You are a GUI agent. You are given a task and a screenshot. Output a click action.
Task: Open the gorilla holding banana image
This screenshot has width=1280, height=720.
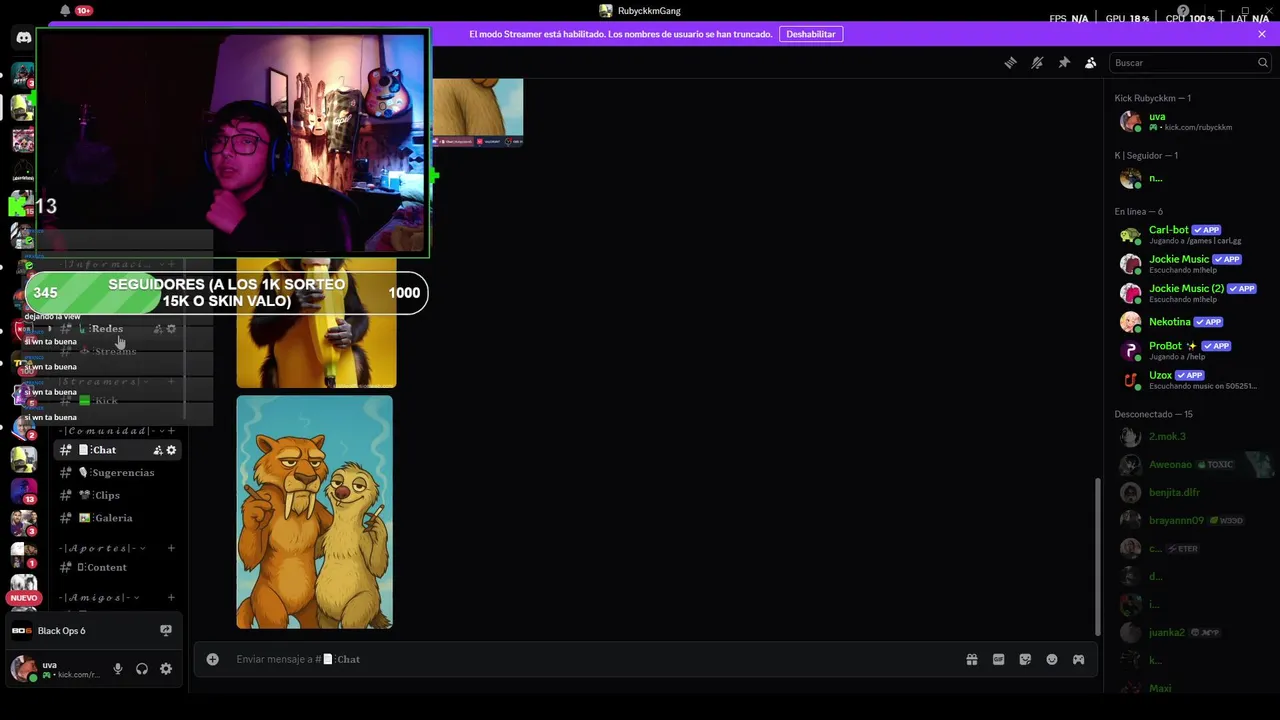tap(316, 323)
